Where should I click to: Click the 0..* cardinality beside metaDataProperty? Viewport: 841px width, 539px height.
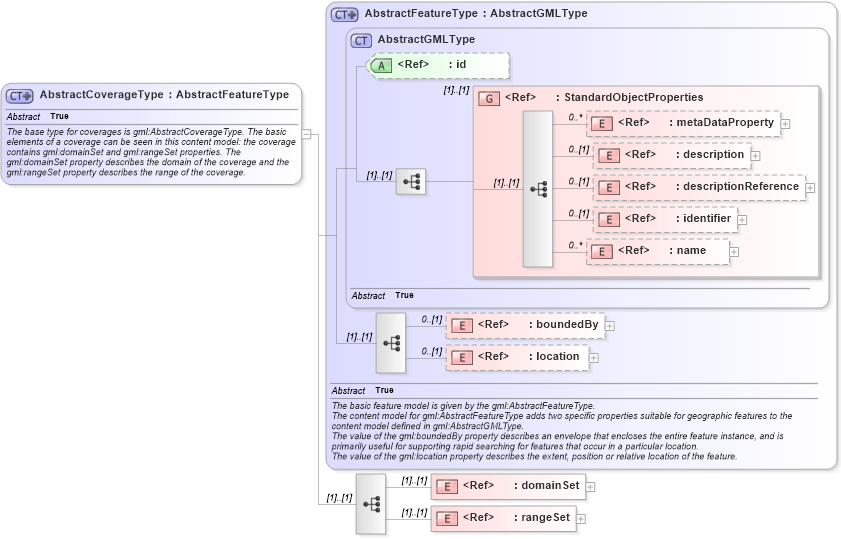click(576, 117)
